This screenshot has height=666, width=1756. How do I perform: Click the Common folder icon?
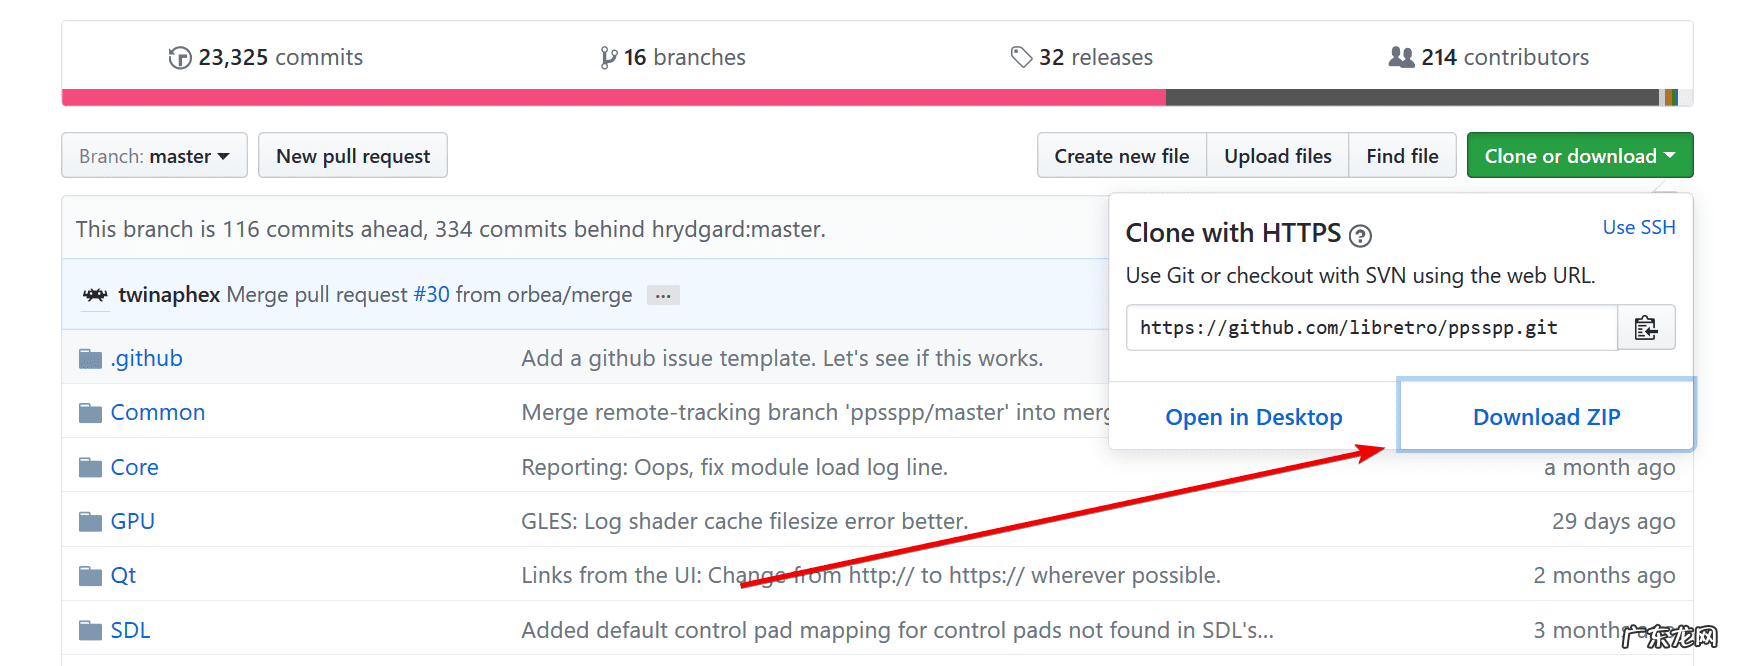click(x=91, y=413)
